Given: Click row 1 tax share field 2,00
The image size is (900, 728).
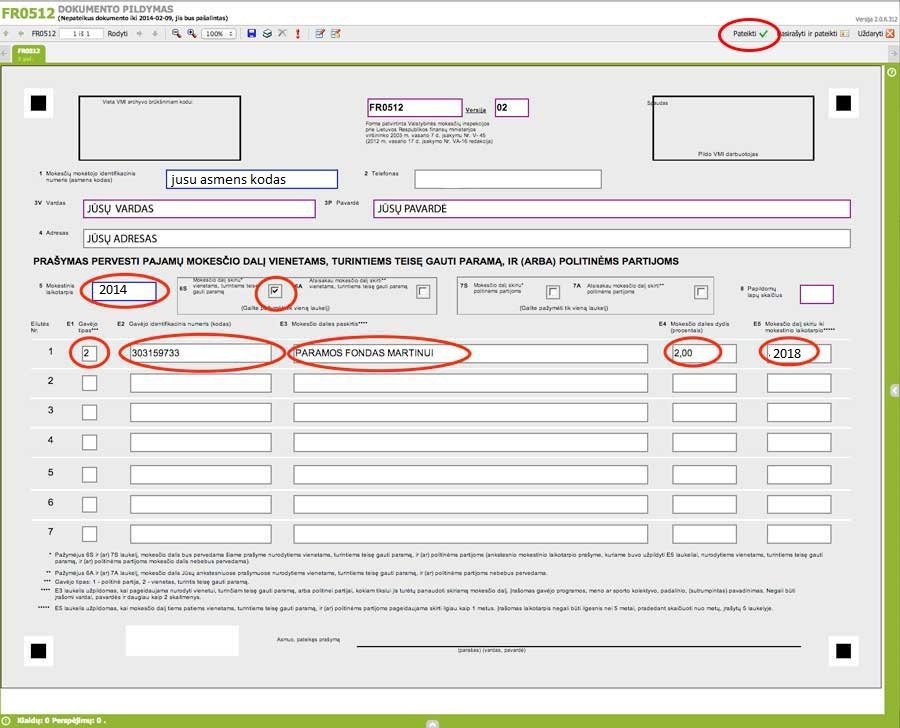Looking at the screenshot, I should pyautogui.click(x=704, y=353).
